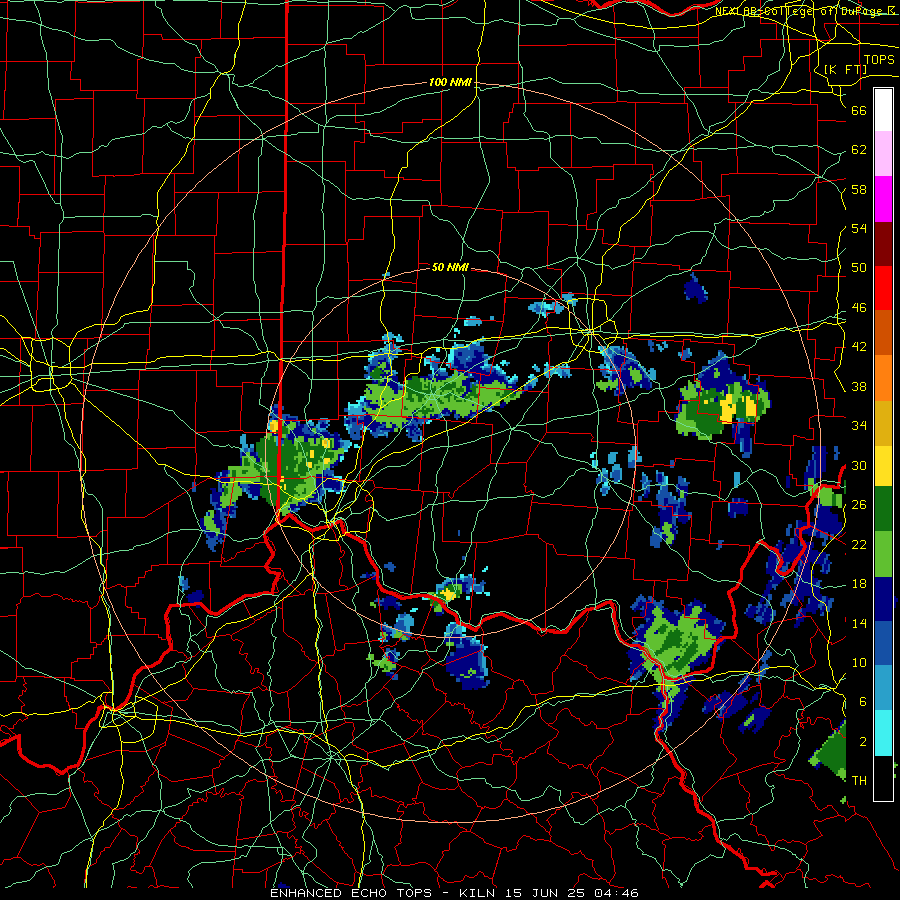Click the '58' legend value

[859, 189]
